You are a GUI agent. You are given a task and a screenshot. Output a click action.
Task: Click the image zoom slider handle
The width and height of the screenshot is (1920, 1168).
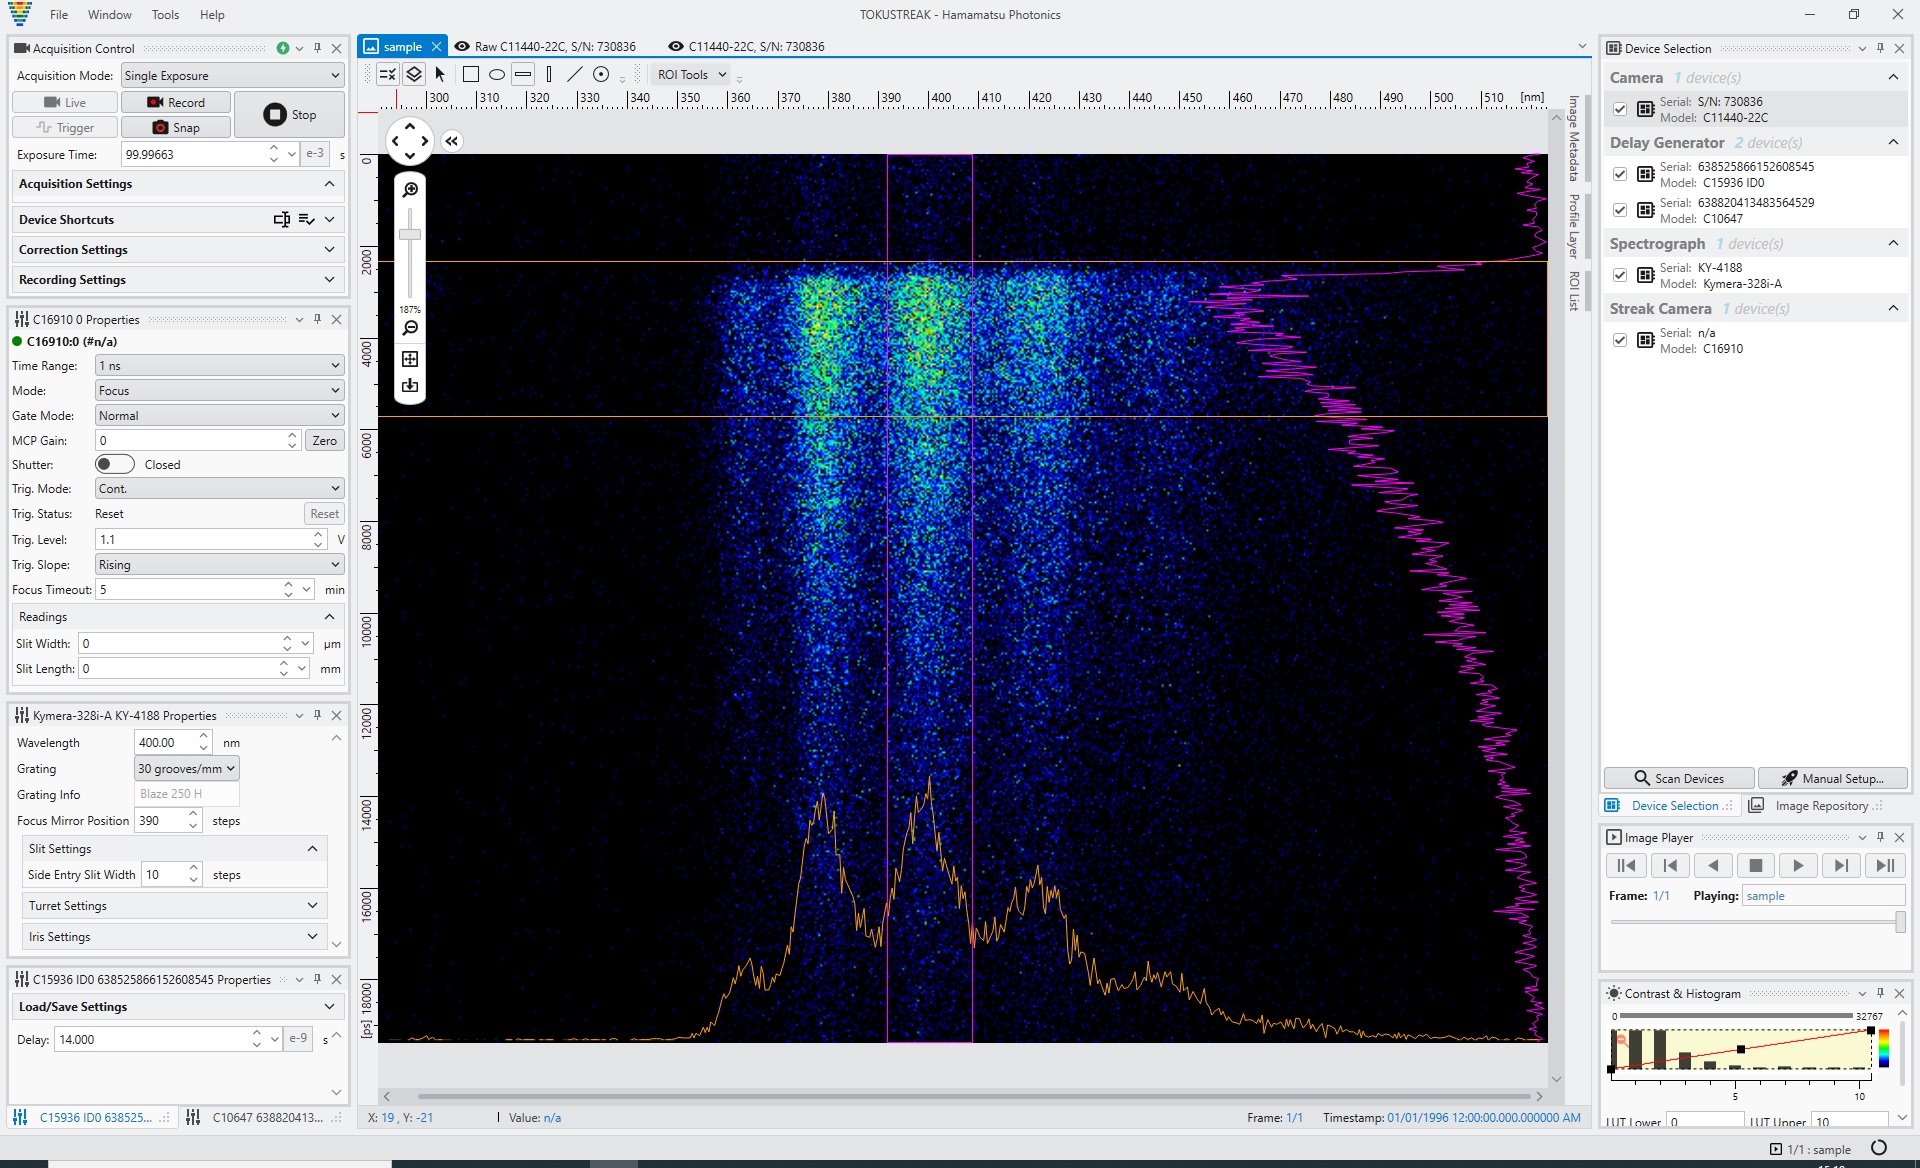410,234
